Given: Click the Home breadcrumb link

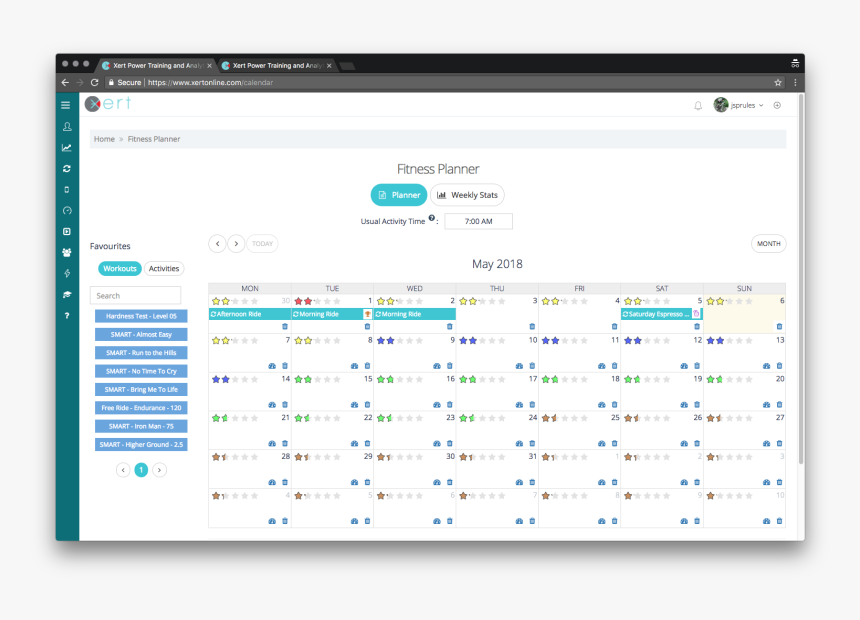Looking at the screenshot, I should [x=104, y=139].
